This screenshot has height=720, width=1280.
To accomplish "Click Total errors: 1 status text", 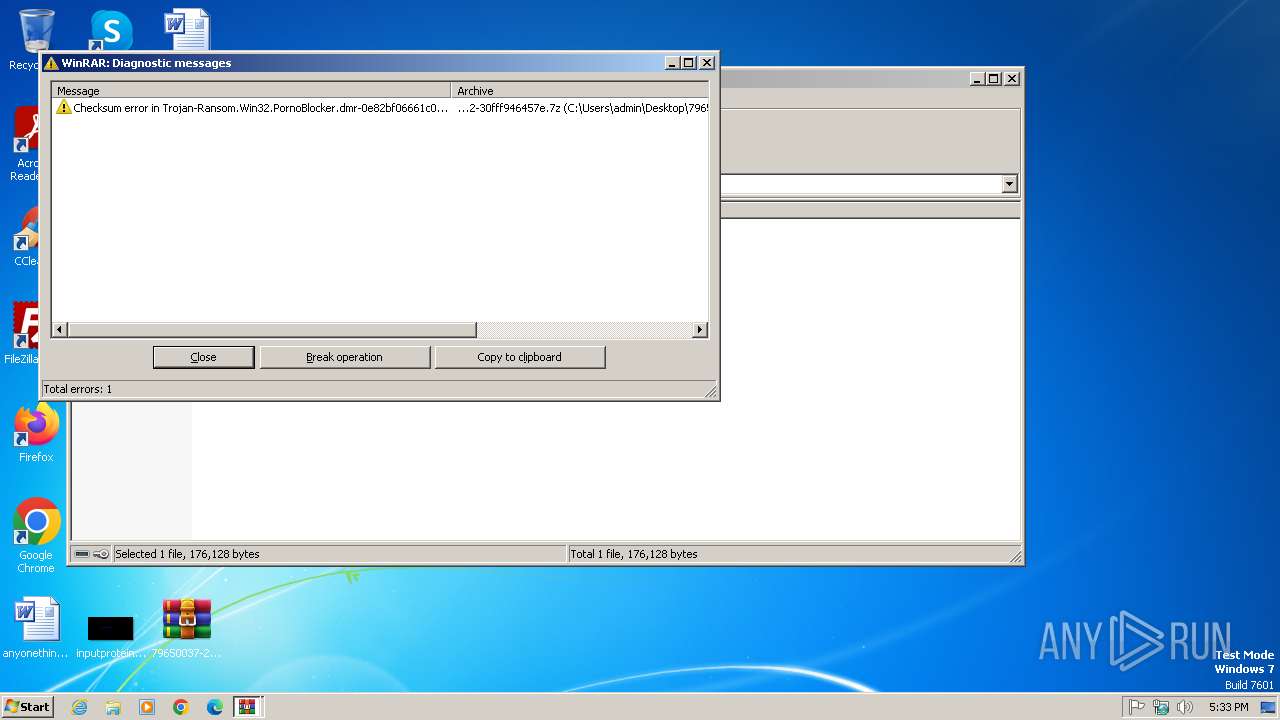I will (x=78, y=389).
